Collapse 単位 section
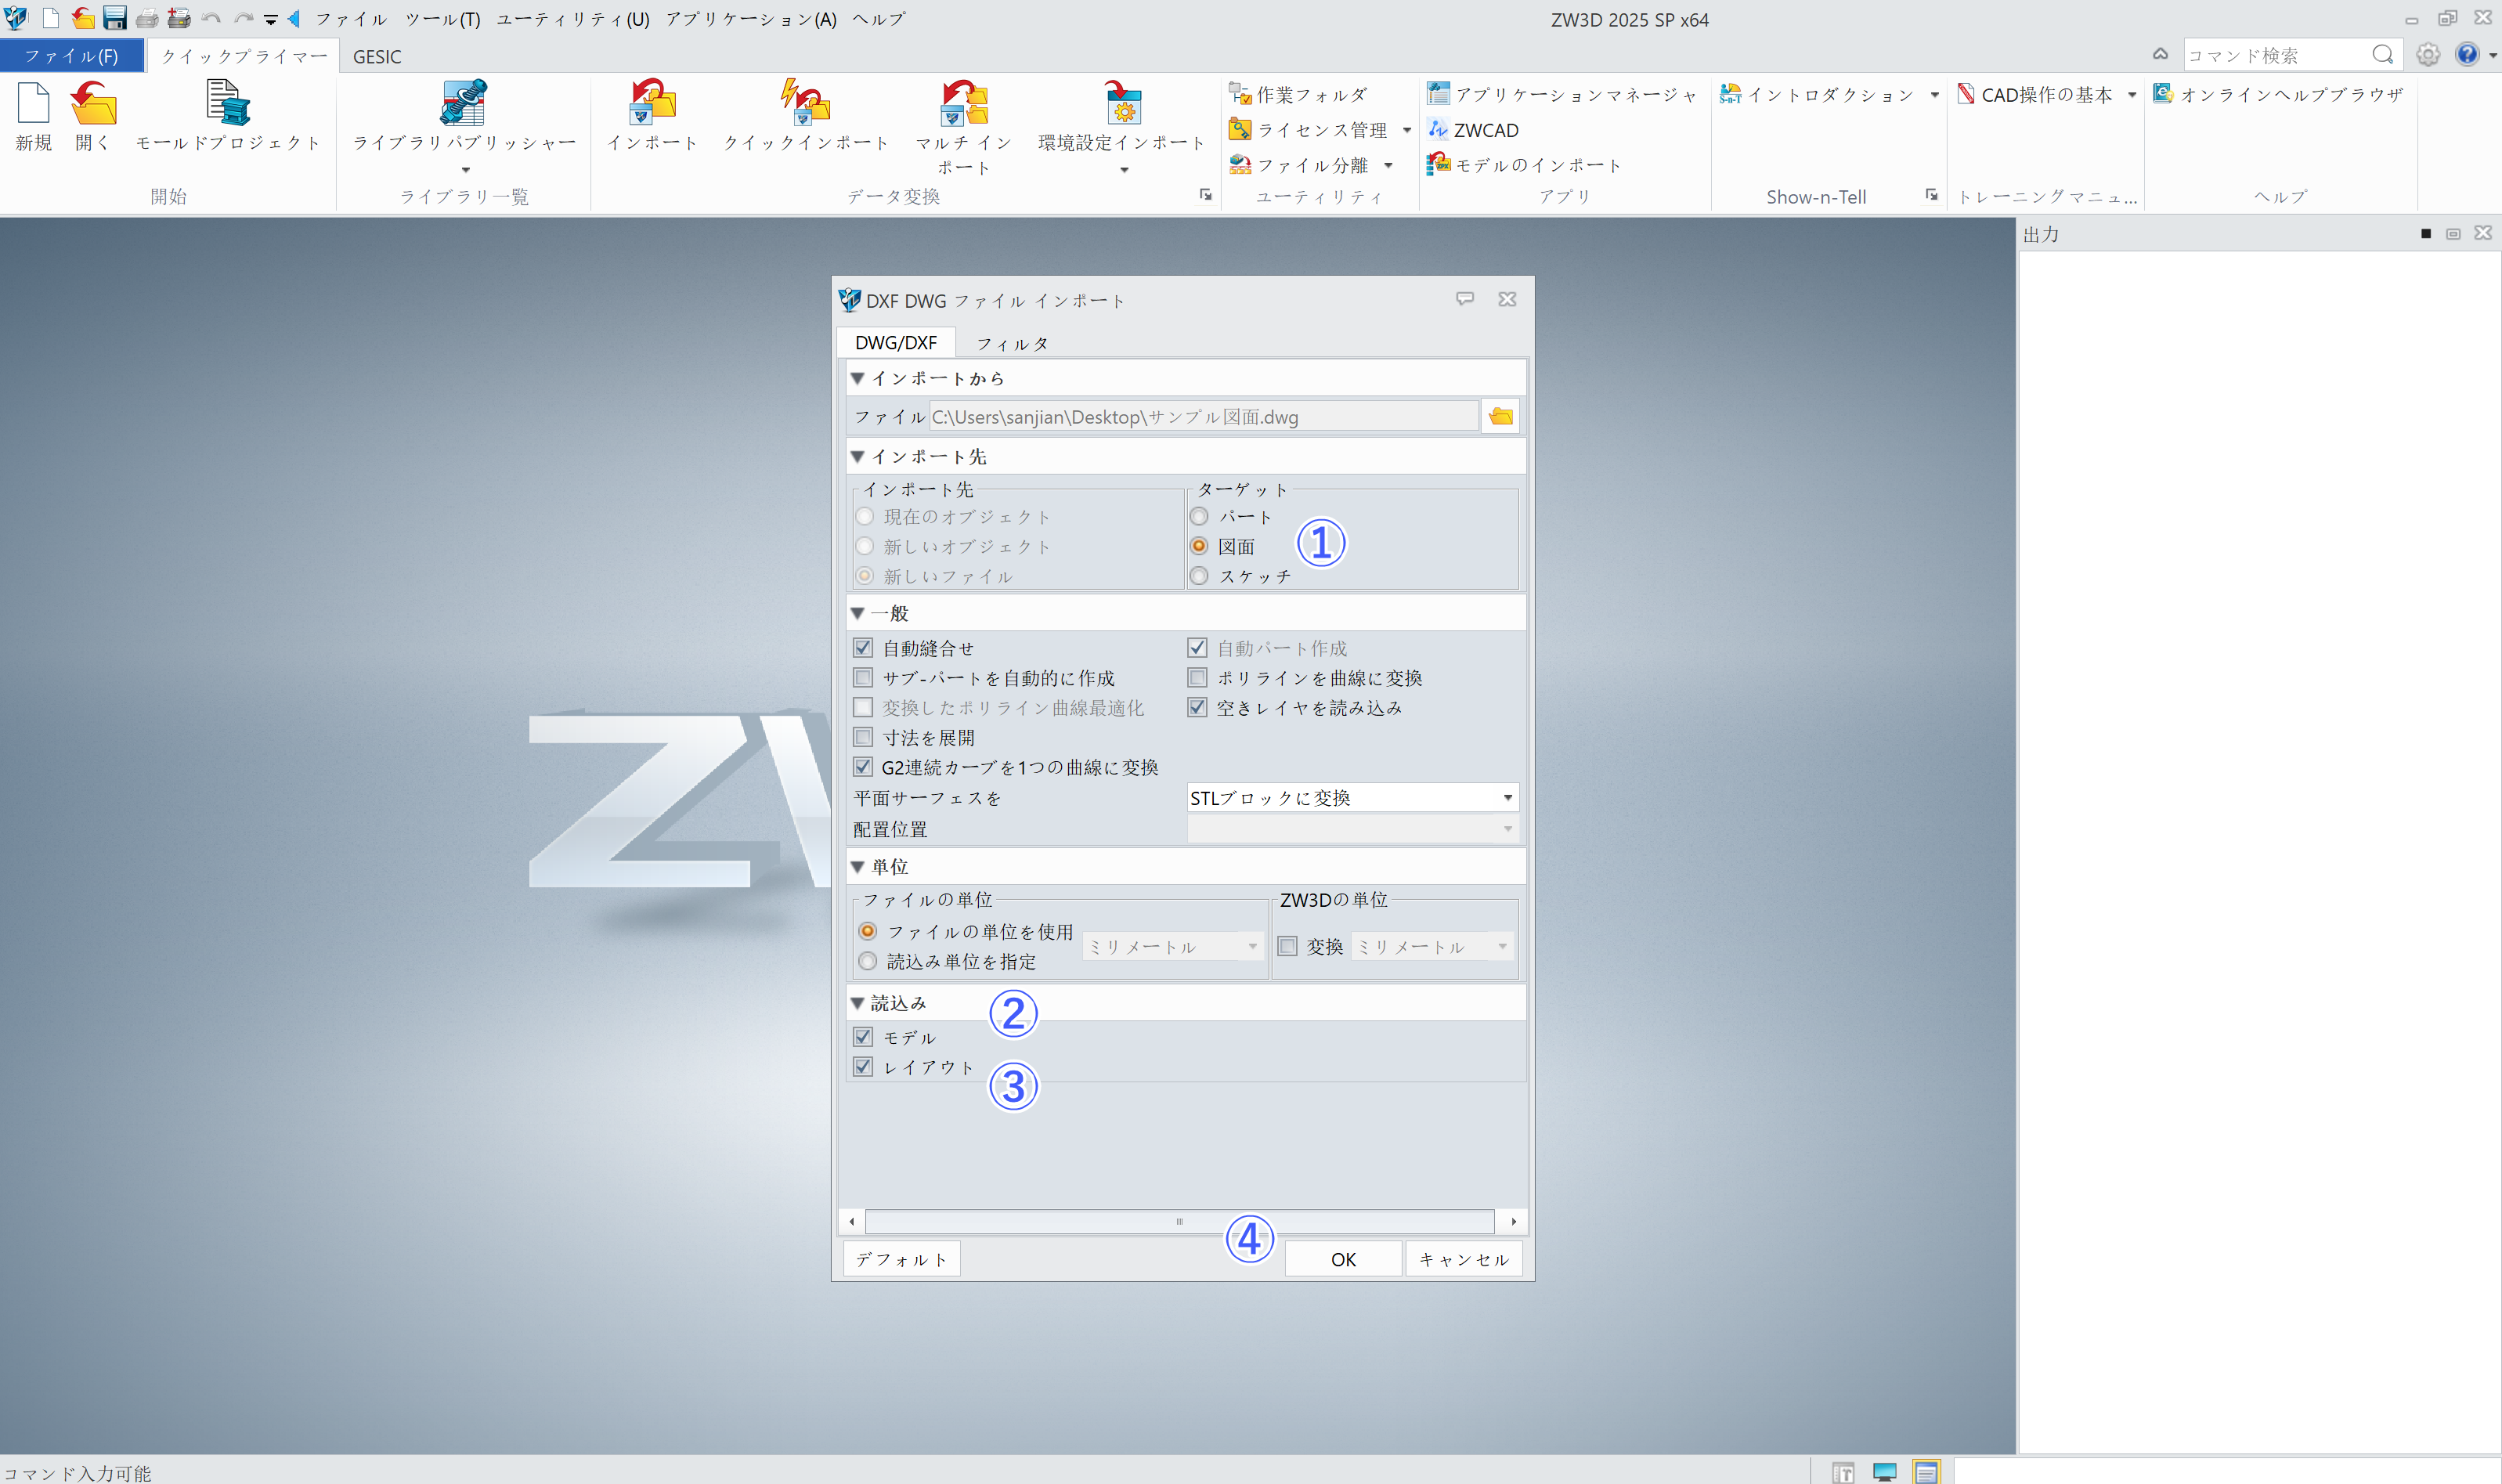The image size is (2502, 1484). (857, 866)
